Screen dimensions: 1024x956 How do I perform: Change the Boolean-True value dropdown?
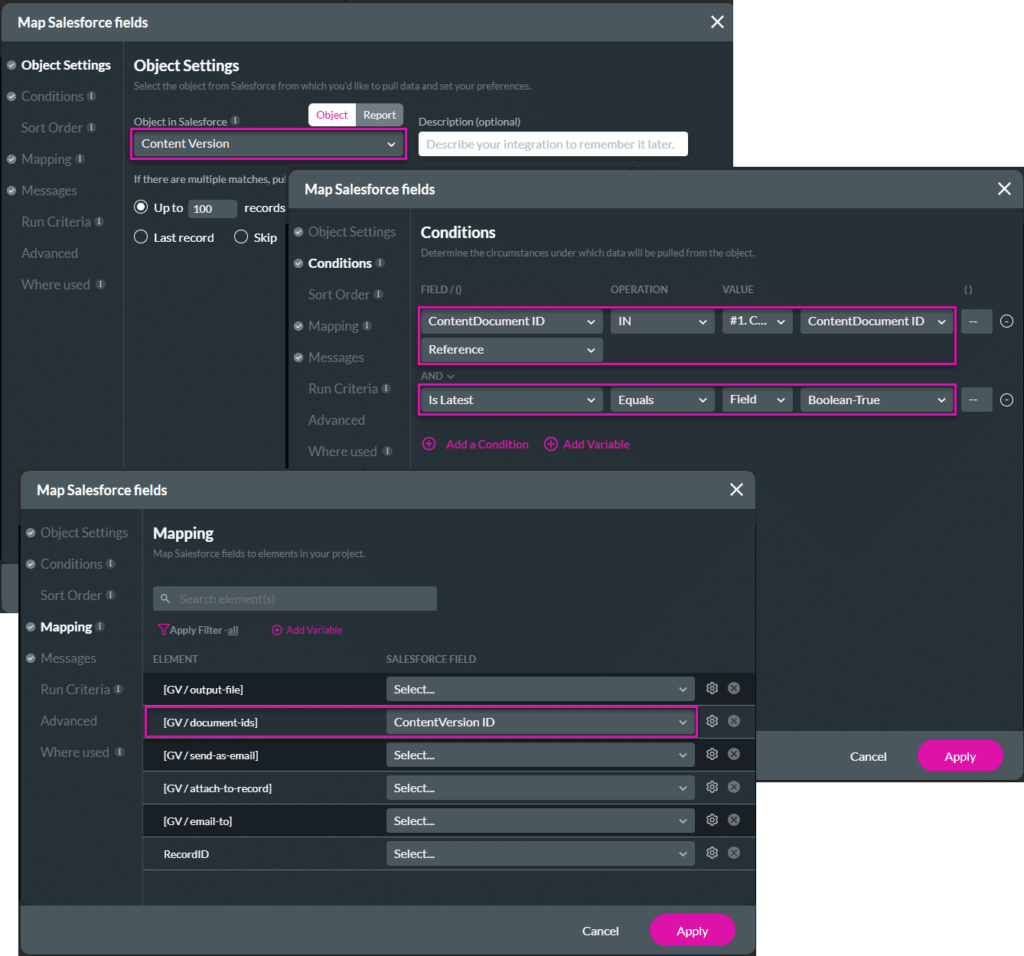[x=876, y=399]
